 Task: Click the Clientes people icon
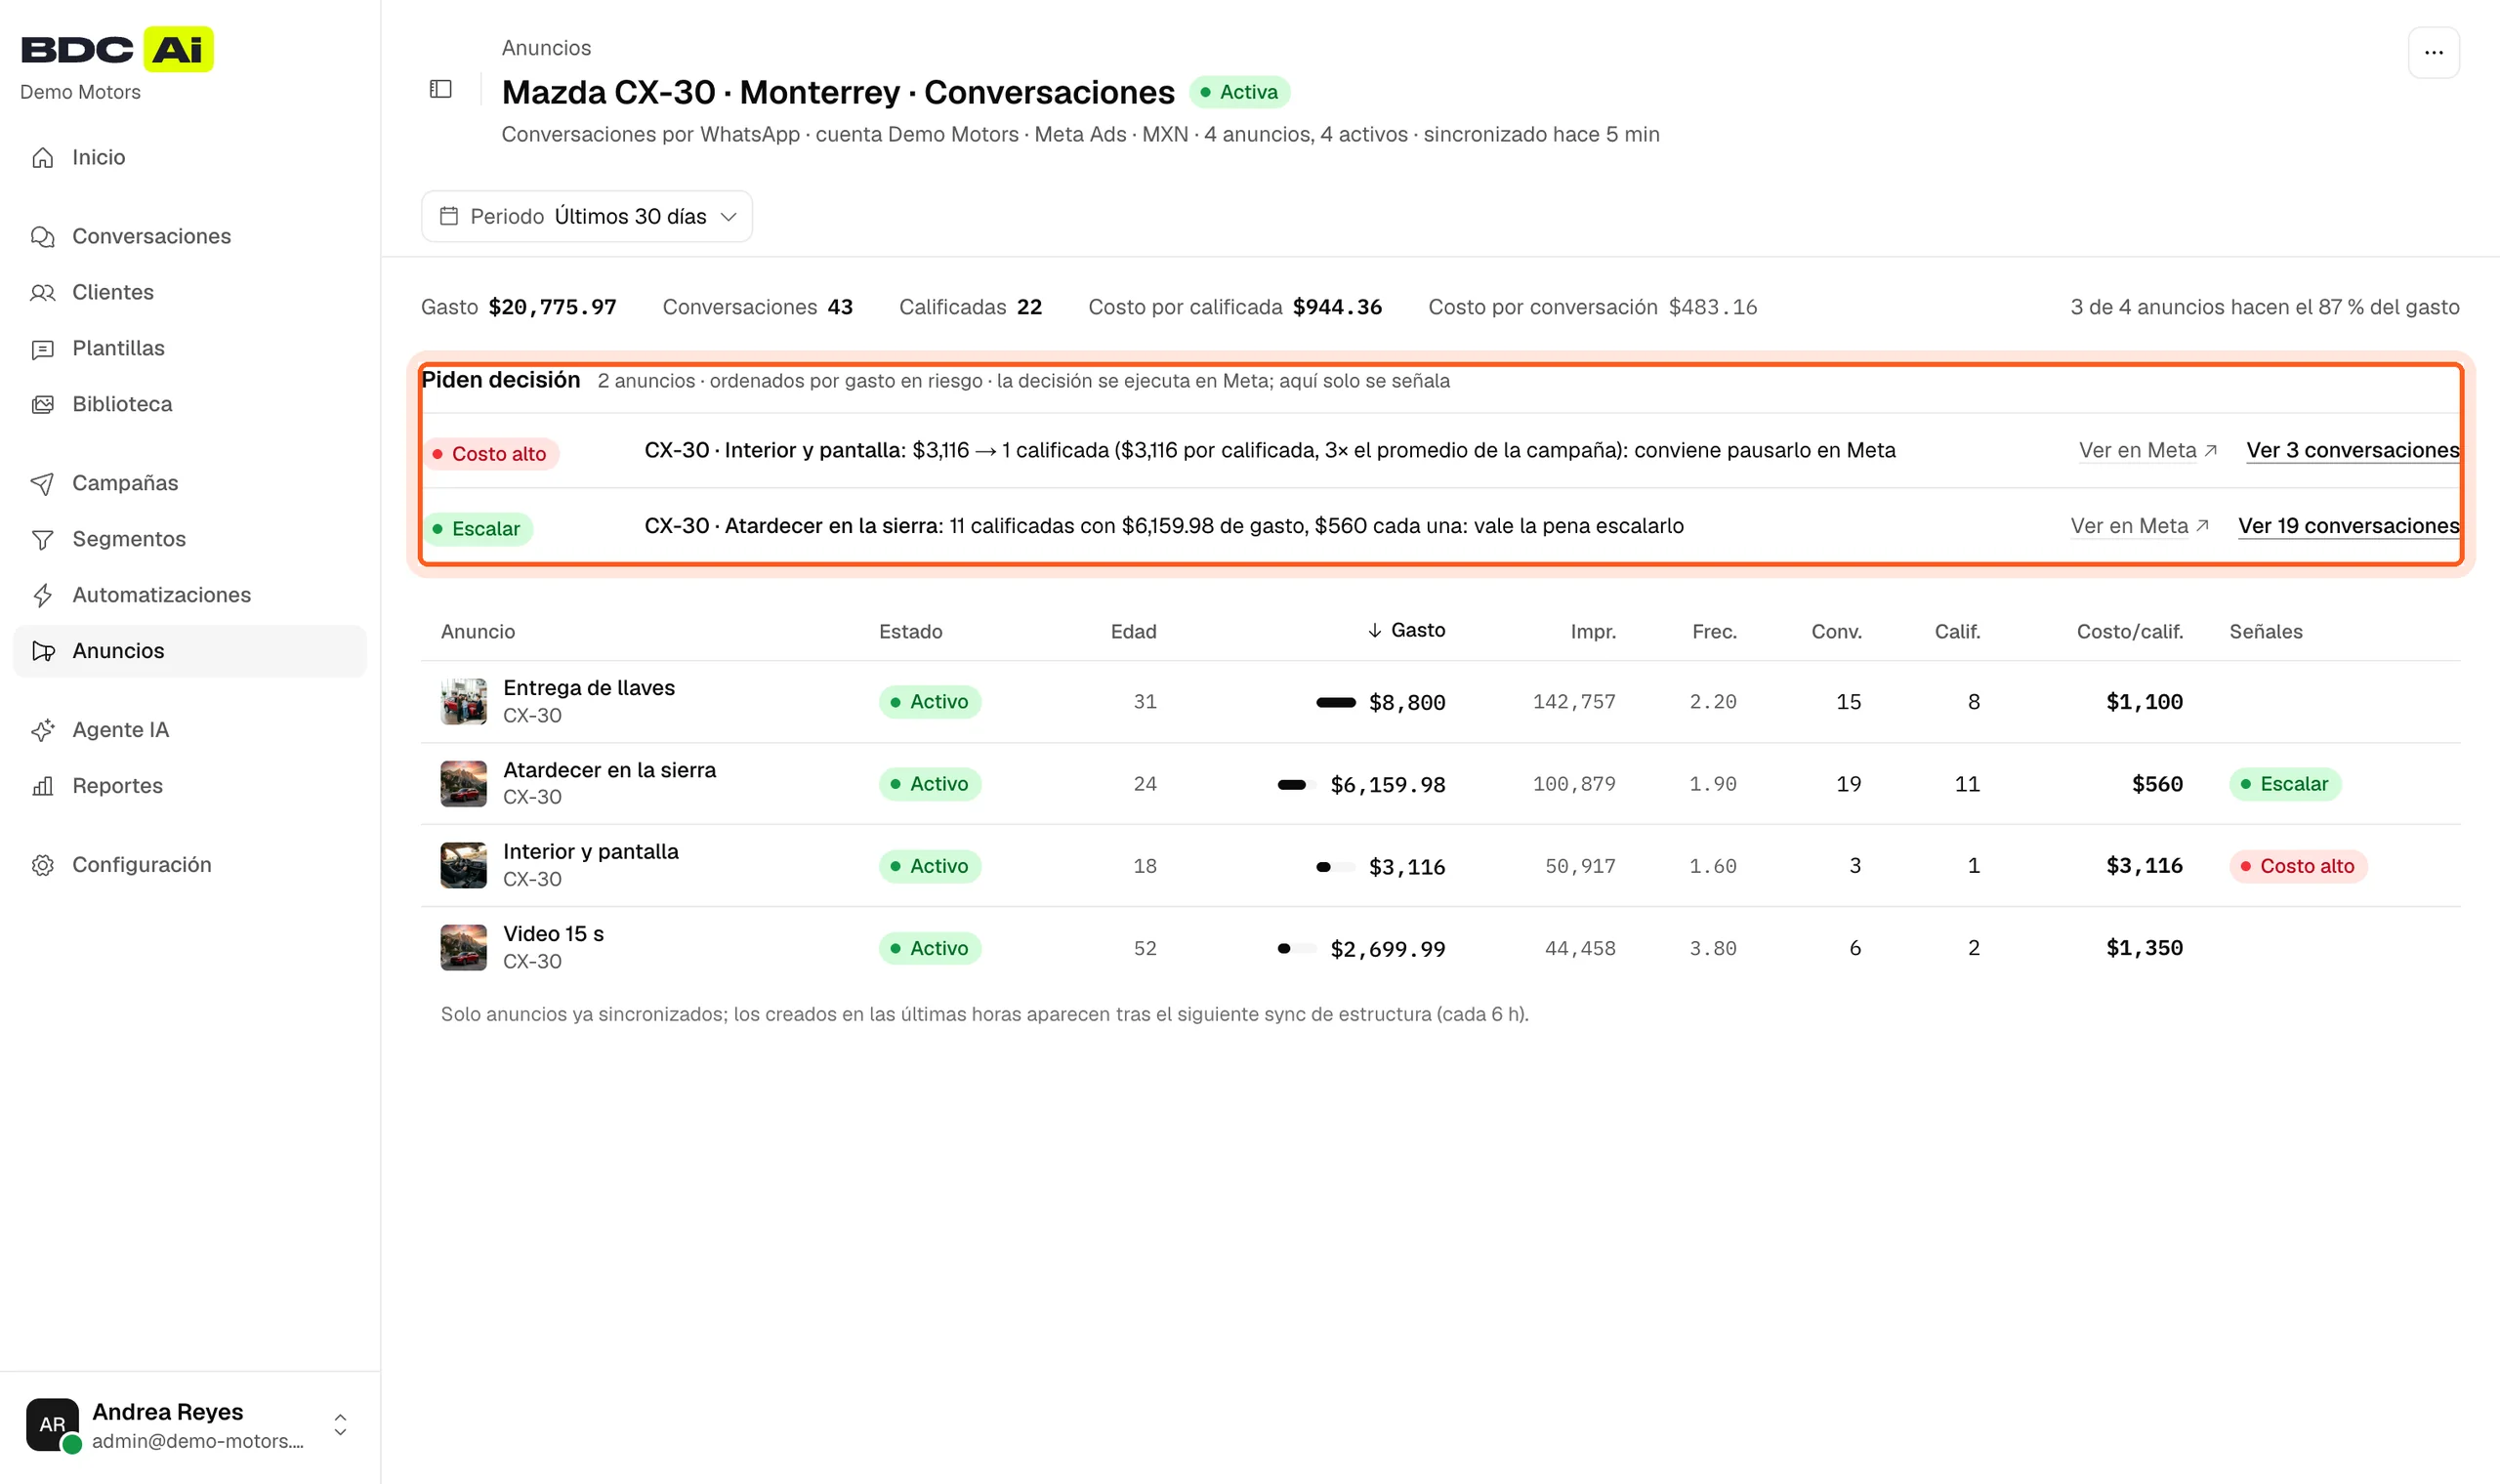[42, 293]
